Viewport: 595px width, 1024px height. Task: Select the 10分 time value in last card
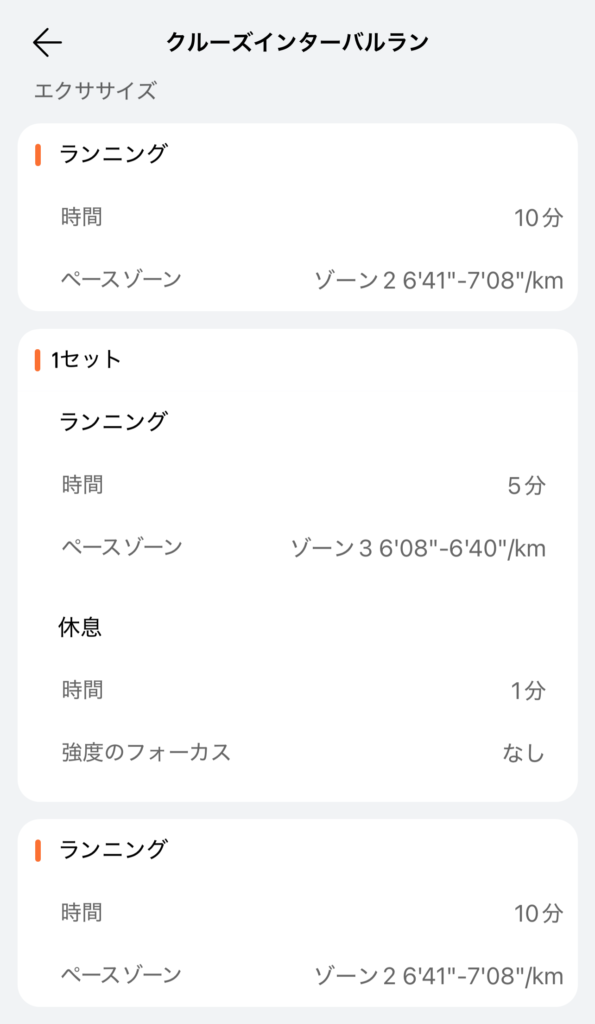(x=538, y=913)
